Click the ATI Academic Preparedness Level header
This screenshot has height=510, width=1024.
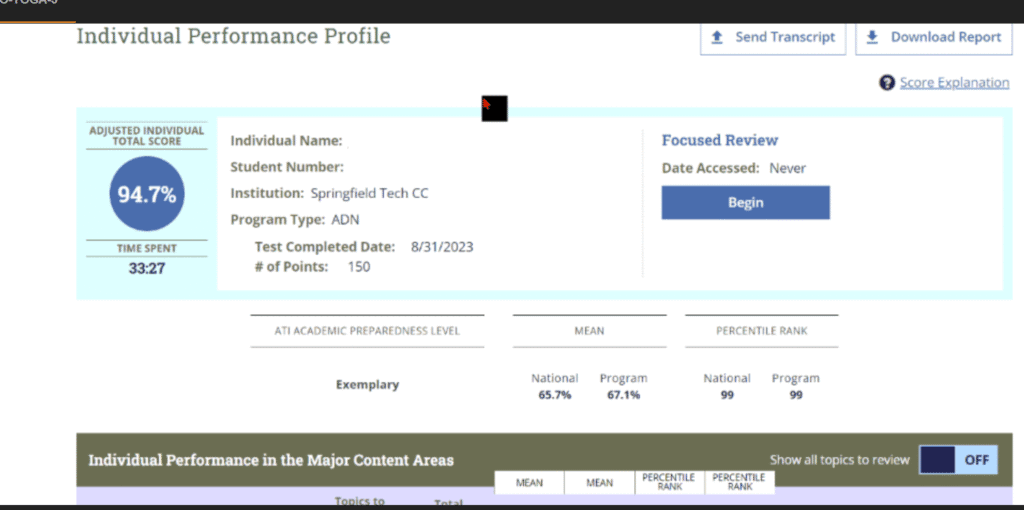(367, 331)
